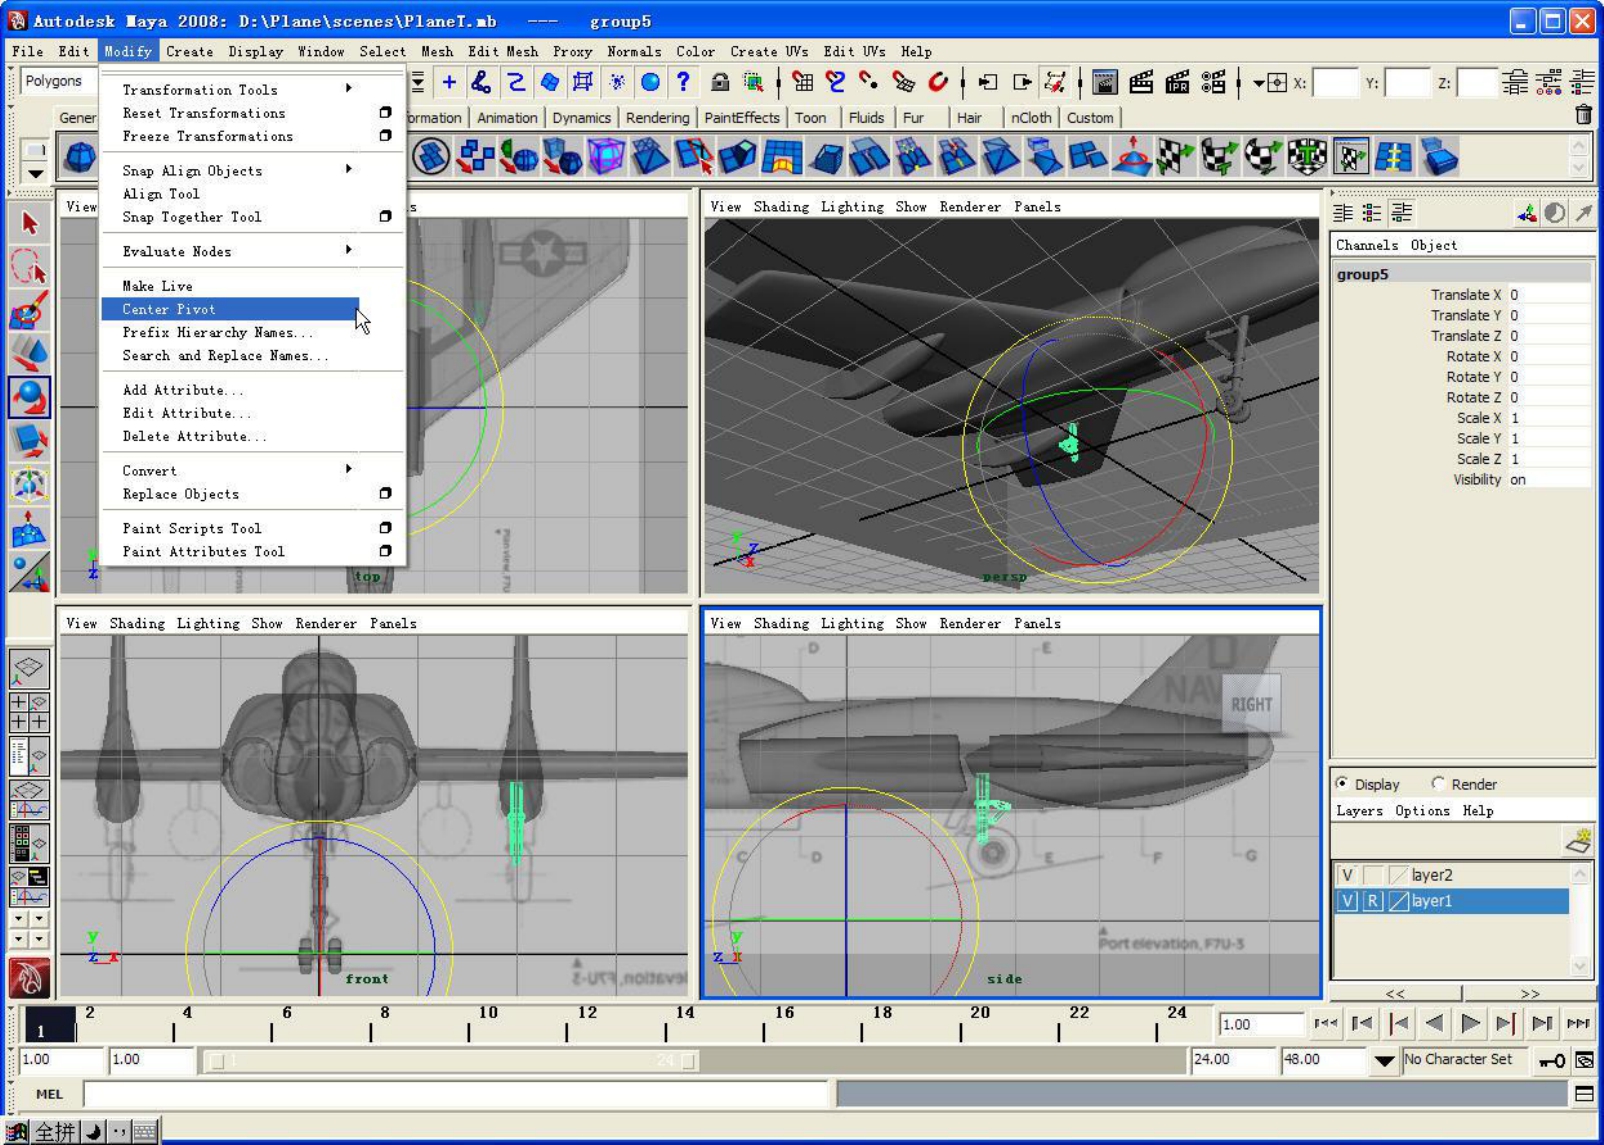Select the Scale tool cube icon
The height and width of the screenshot is (1145, 1604).
point(29,441)
